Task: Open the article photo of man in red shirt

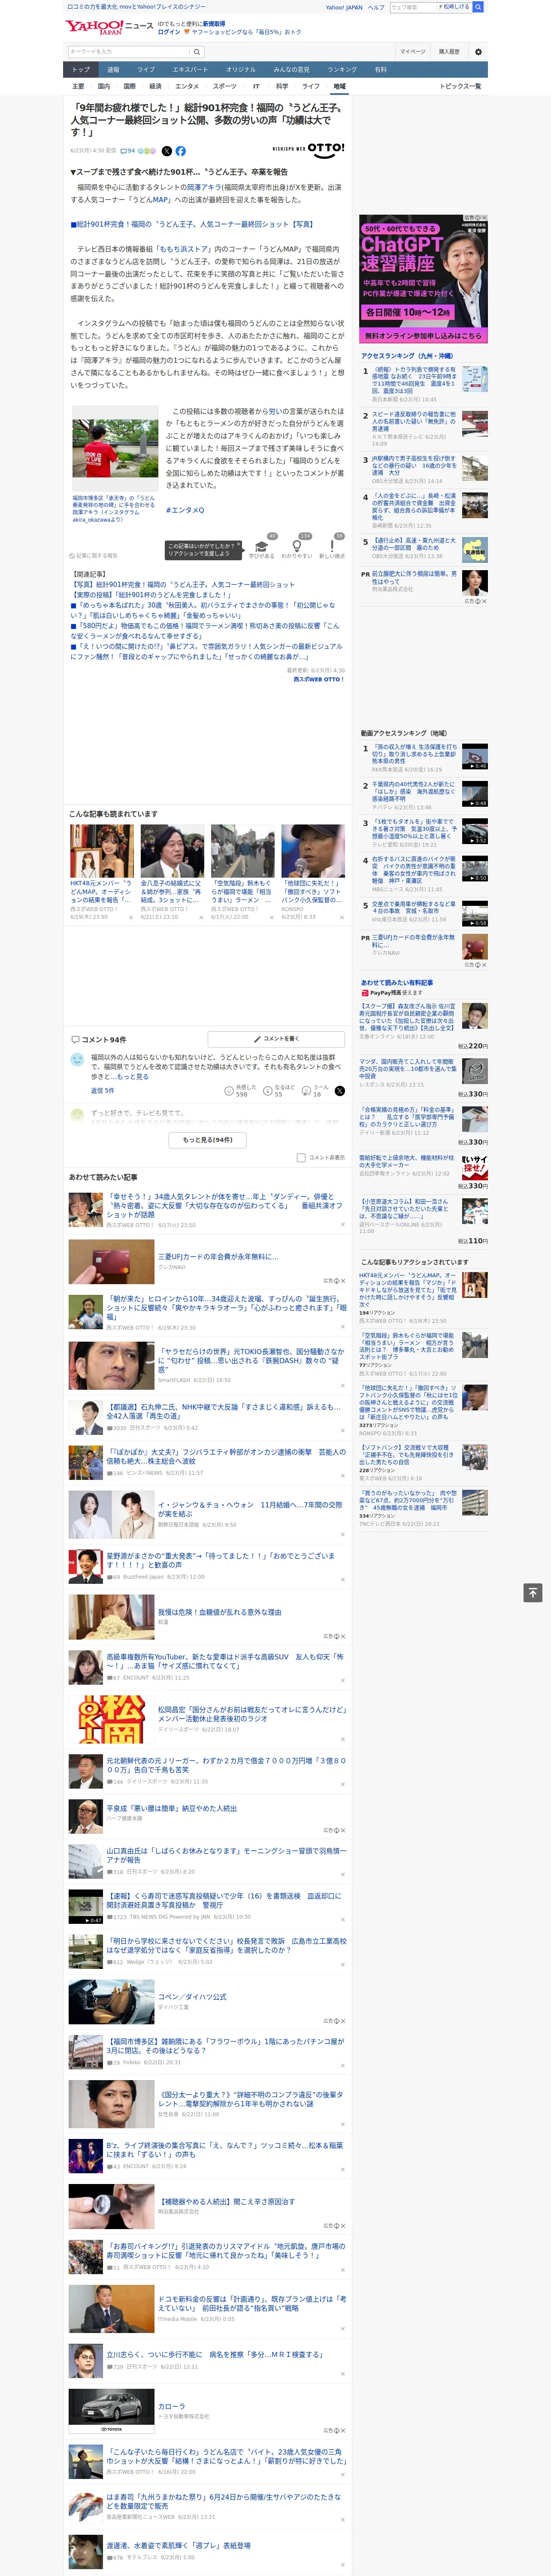Action: pyautogui.click(x=114, y=449)
